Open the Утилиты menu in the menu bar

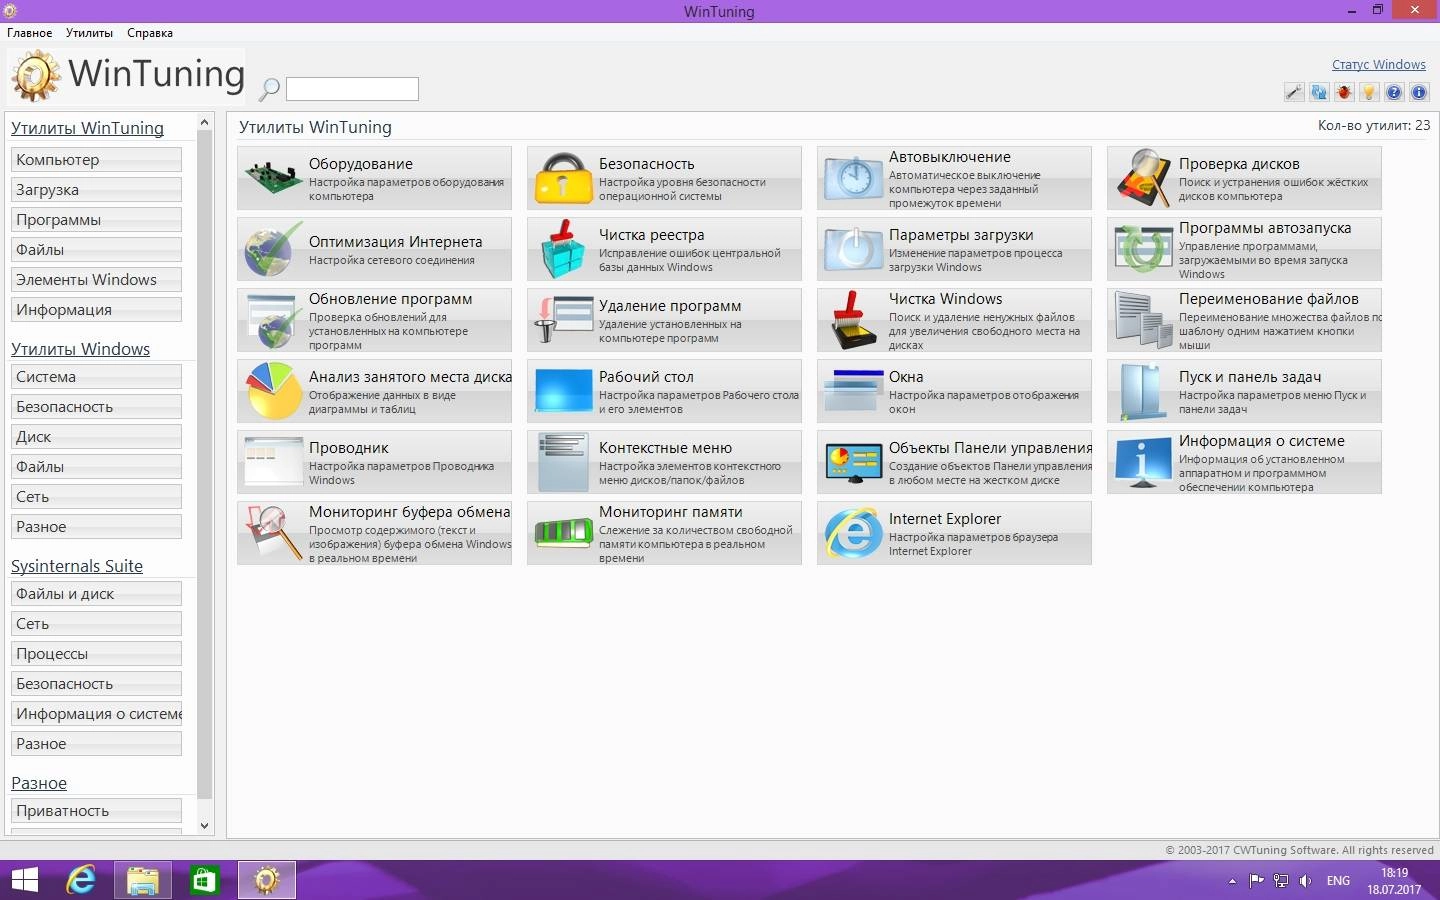click(x=89, y=33)
